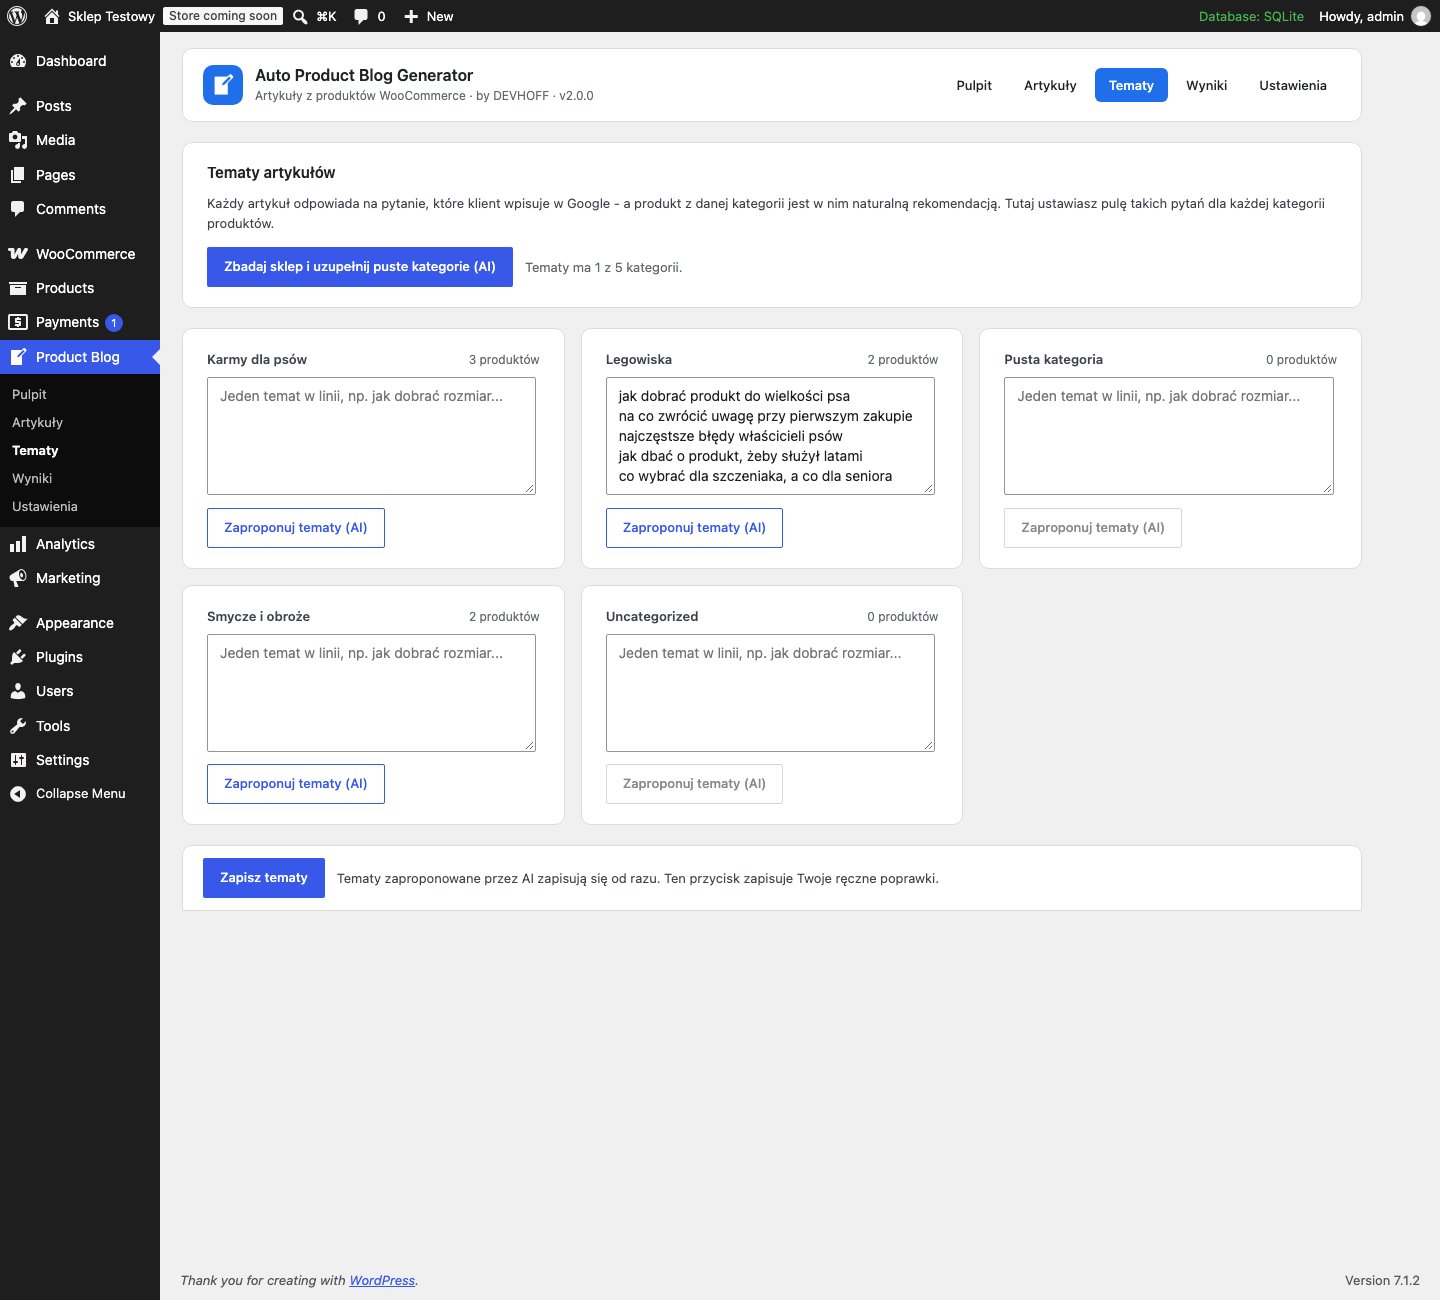Click the Posts pin icon
Screen dimensions: 1440x1300
[18, 106]
